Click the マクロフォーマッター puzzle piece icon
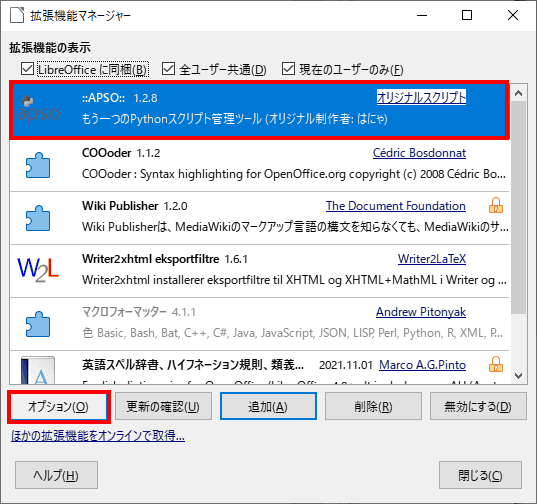The width and height of the screenshot is (537, 504). point(38,324)
